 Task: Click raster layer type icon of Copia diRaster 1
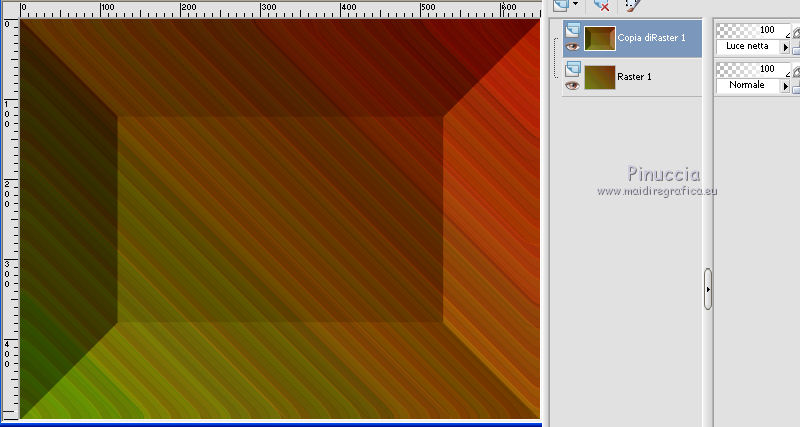(572, 30)
